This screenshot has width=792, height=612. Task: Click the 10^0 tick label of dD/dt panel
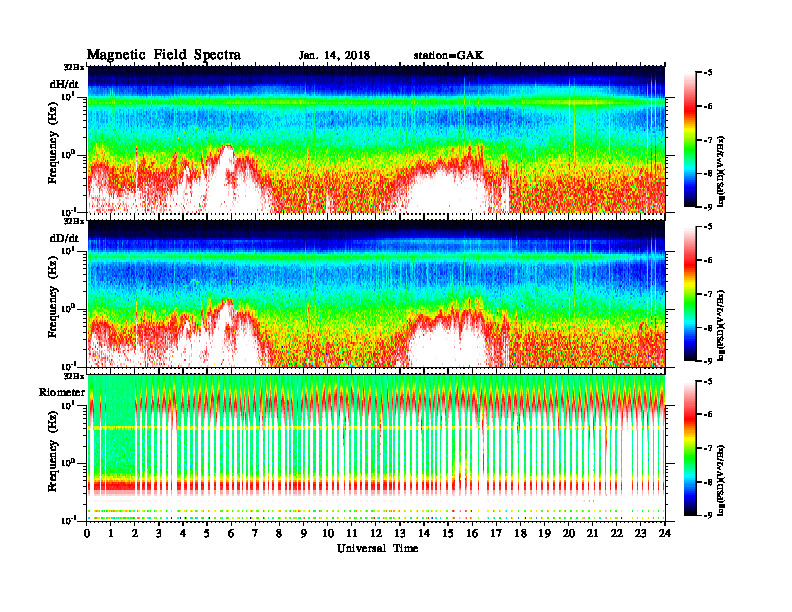[x=69, y=308]
